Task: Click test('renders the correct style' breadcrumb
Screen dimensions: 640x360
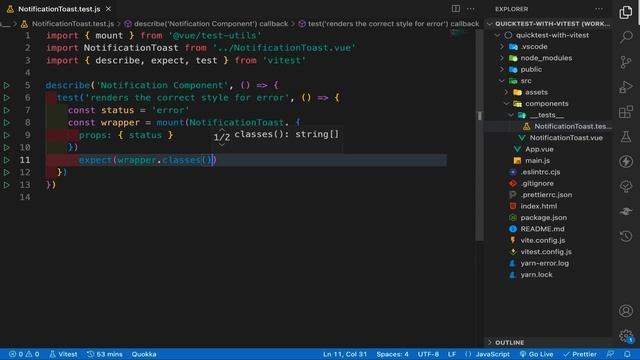Action: click(389, 24)
